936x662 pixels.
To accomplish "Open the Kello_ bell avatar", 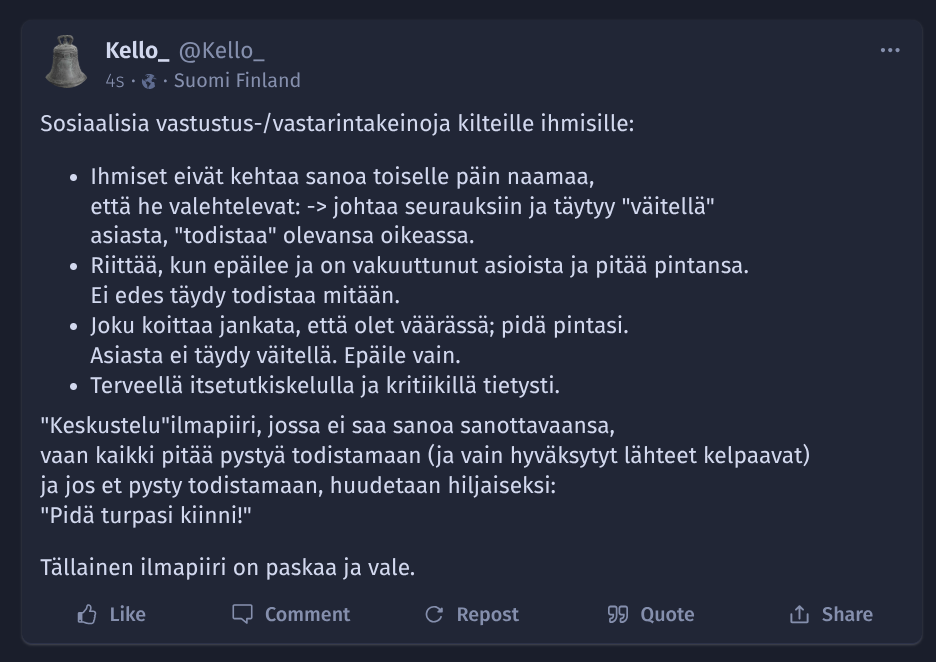I will click(67, 62).
